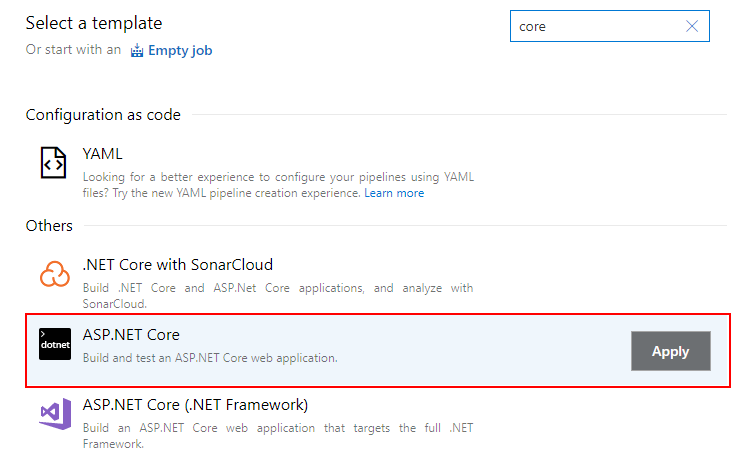Click the SonarCloud orange cloud icon
The height and width of the screenshot is (471, 748).
click(x=54, y=273)
